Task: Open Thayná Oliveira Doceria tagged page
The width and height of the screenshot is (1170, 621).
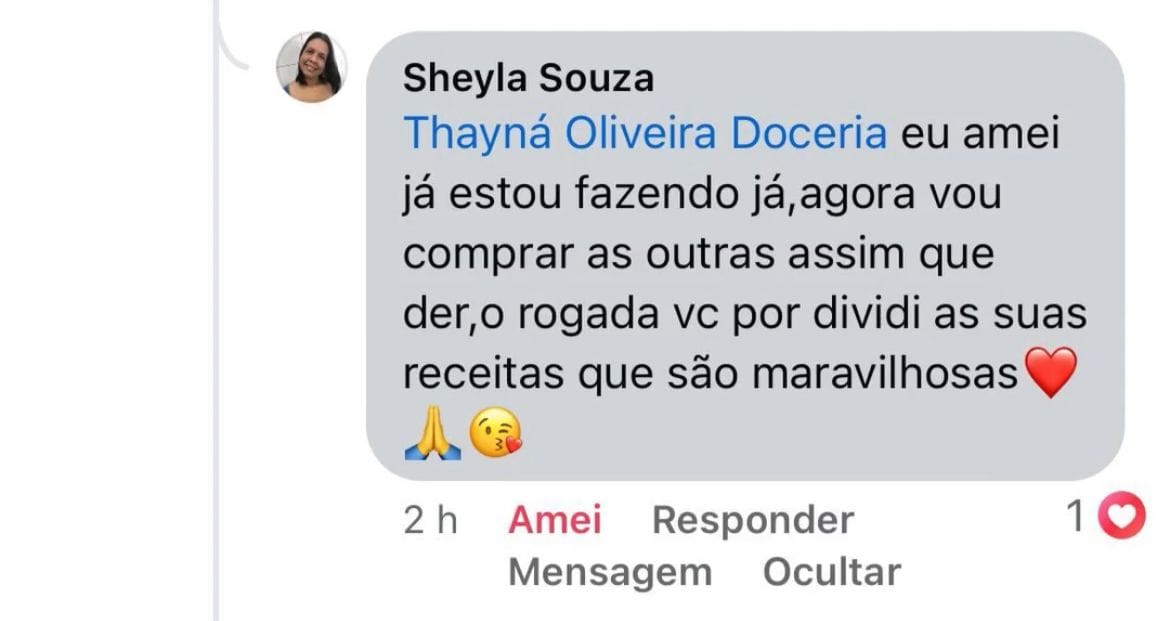Action: click(645, 134)
